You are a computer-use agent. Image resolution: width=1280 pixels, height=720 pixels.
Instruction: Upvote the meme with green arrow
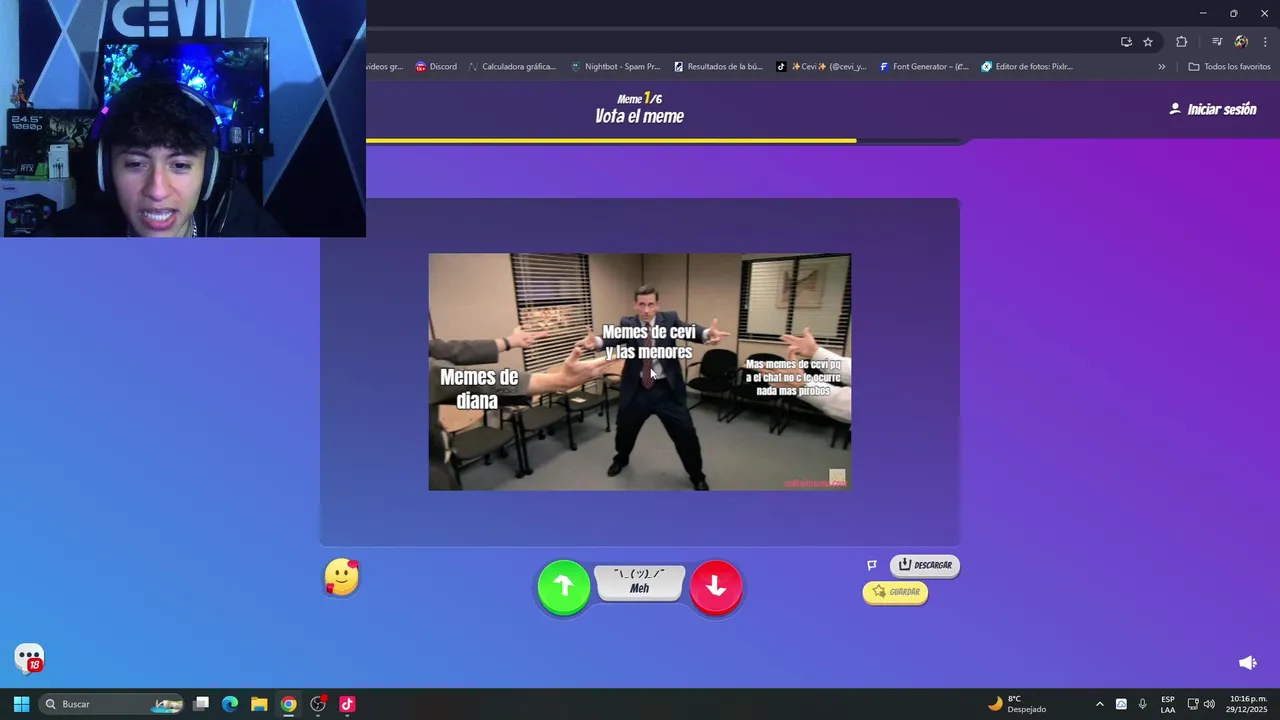pyautogui.click(x=564, y=587)
